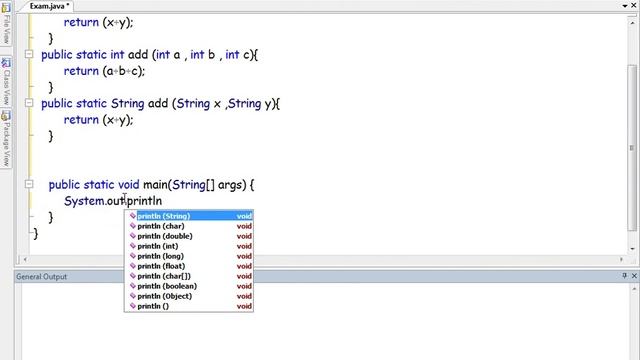
Task: Select println (String) suggestion
Action: [189, 216]
